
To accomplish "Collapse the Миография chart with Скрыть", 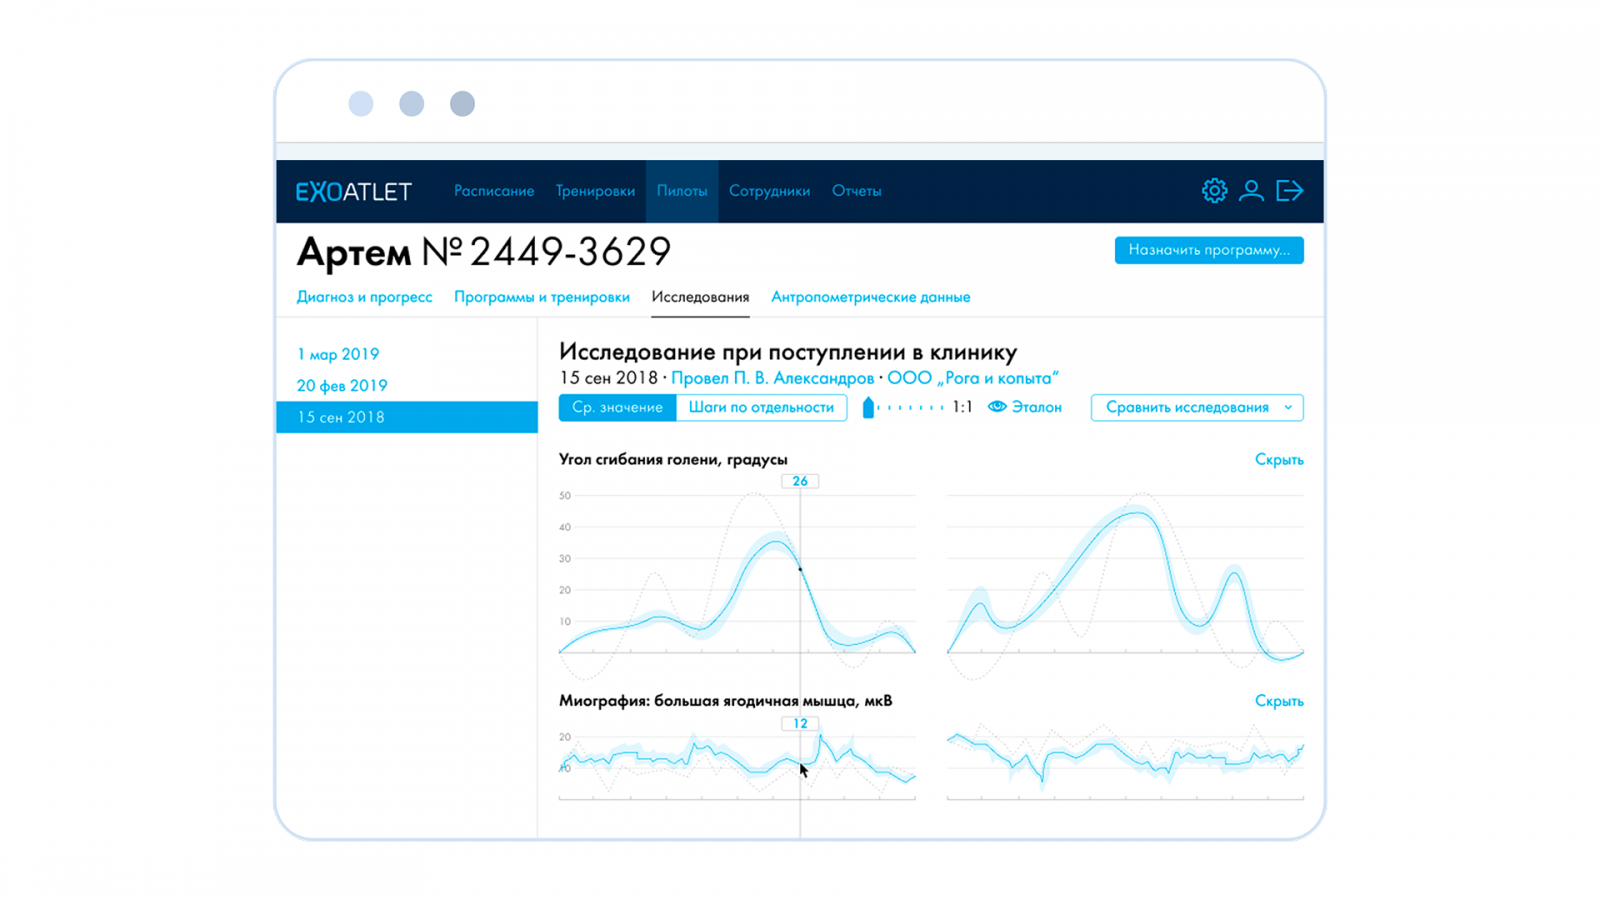I will coord(1278,701).
